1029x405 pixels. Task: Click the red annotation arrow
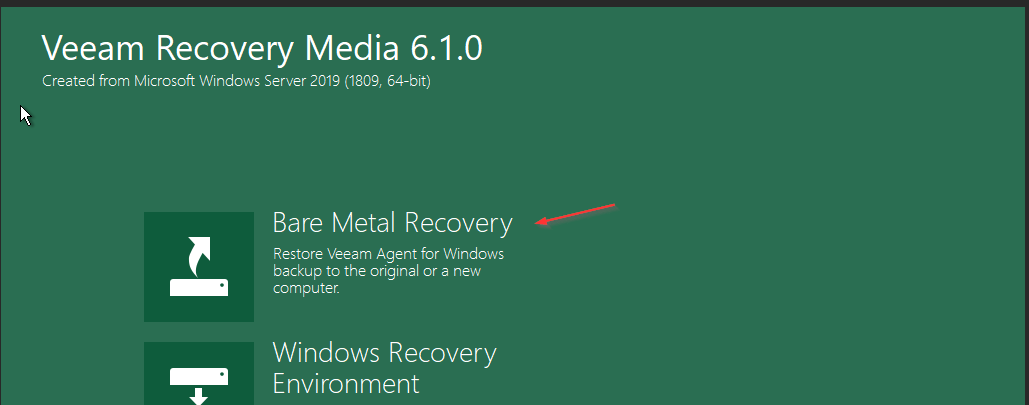576,214
